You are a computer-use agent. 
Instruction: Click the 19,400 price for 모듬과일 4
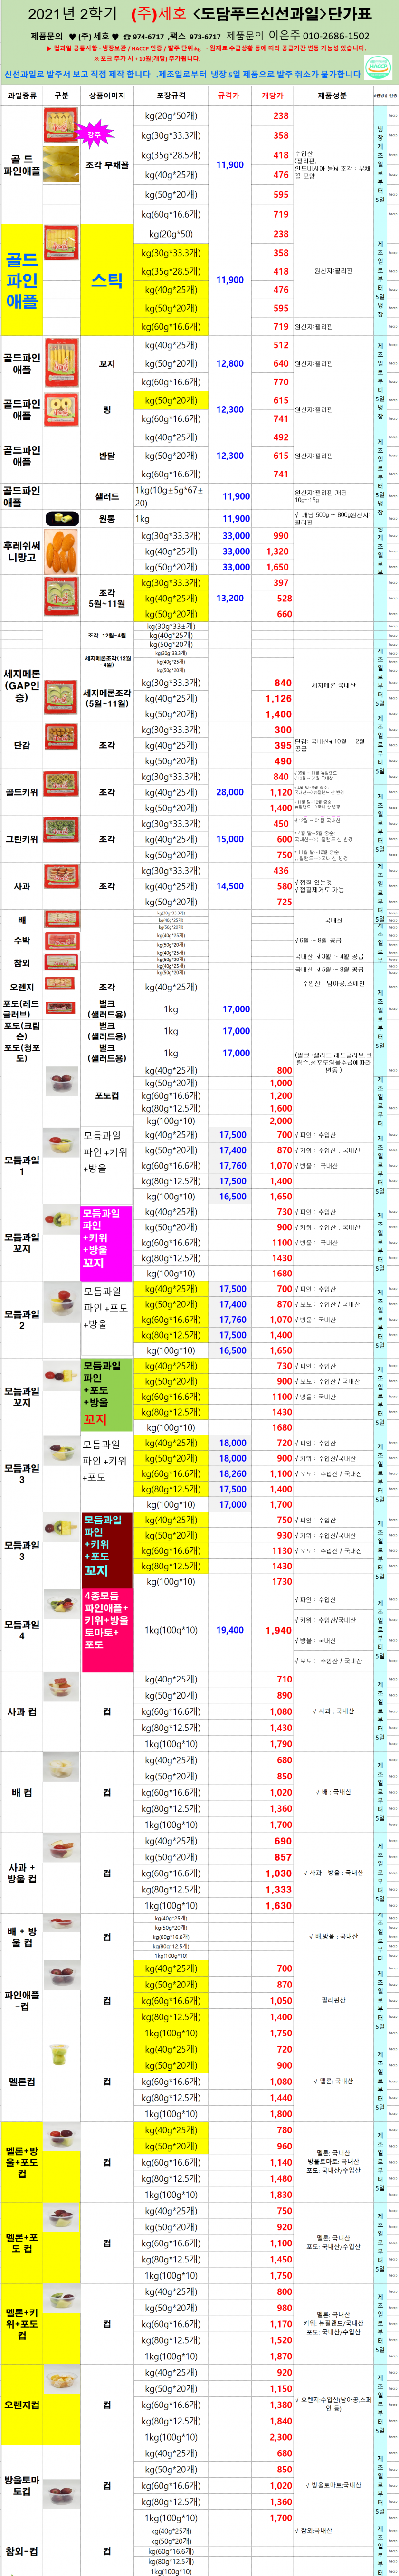(x=231, y=1630)
